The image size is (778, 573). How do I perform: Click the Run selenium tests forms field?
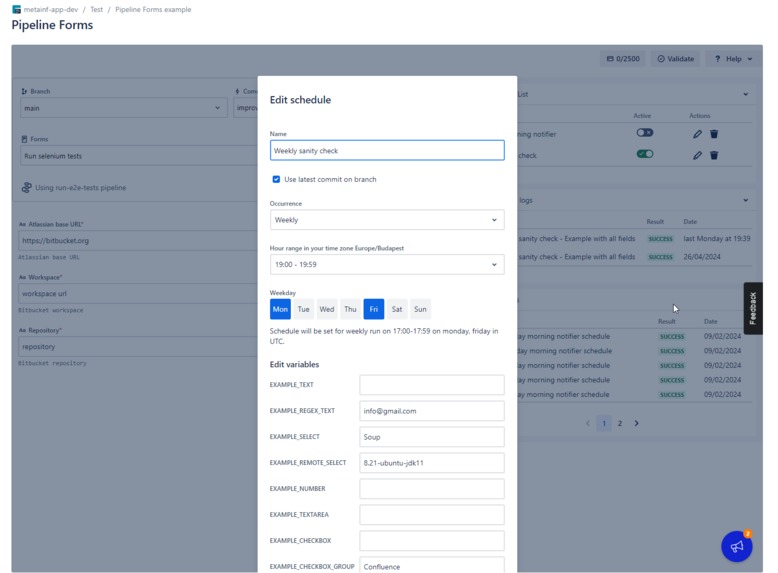[x=139, y=156]
